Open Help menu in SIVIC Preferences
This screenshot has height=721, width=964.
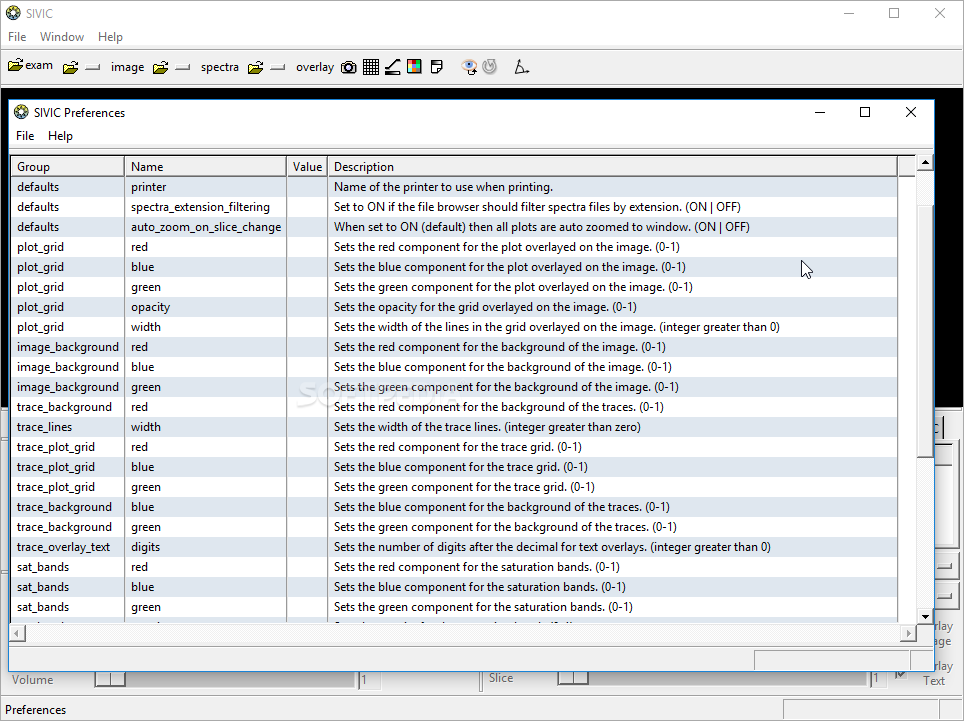tap(60, 136)
